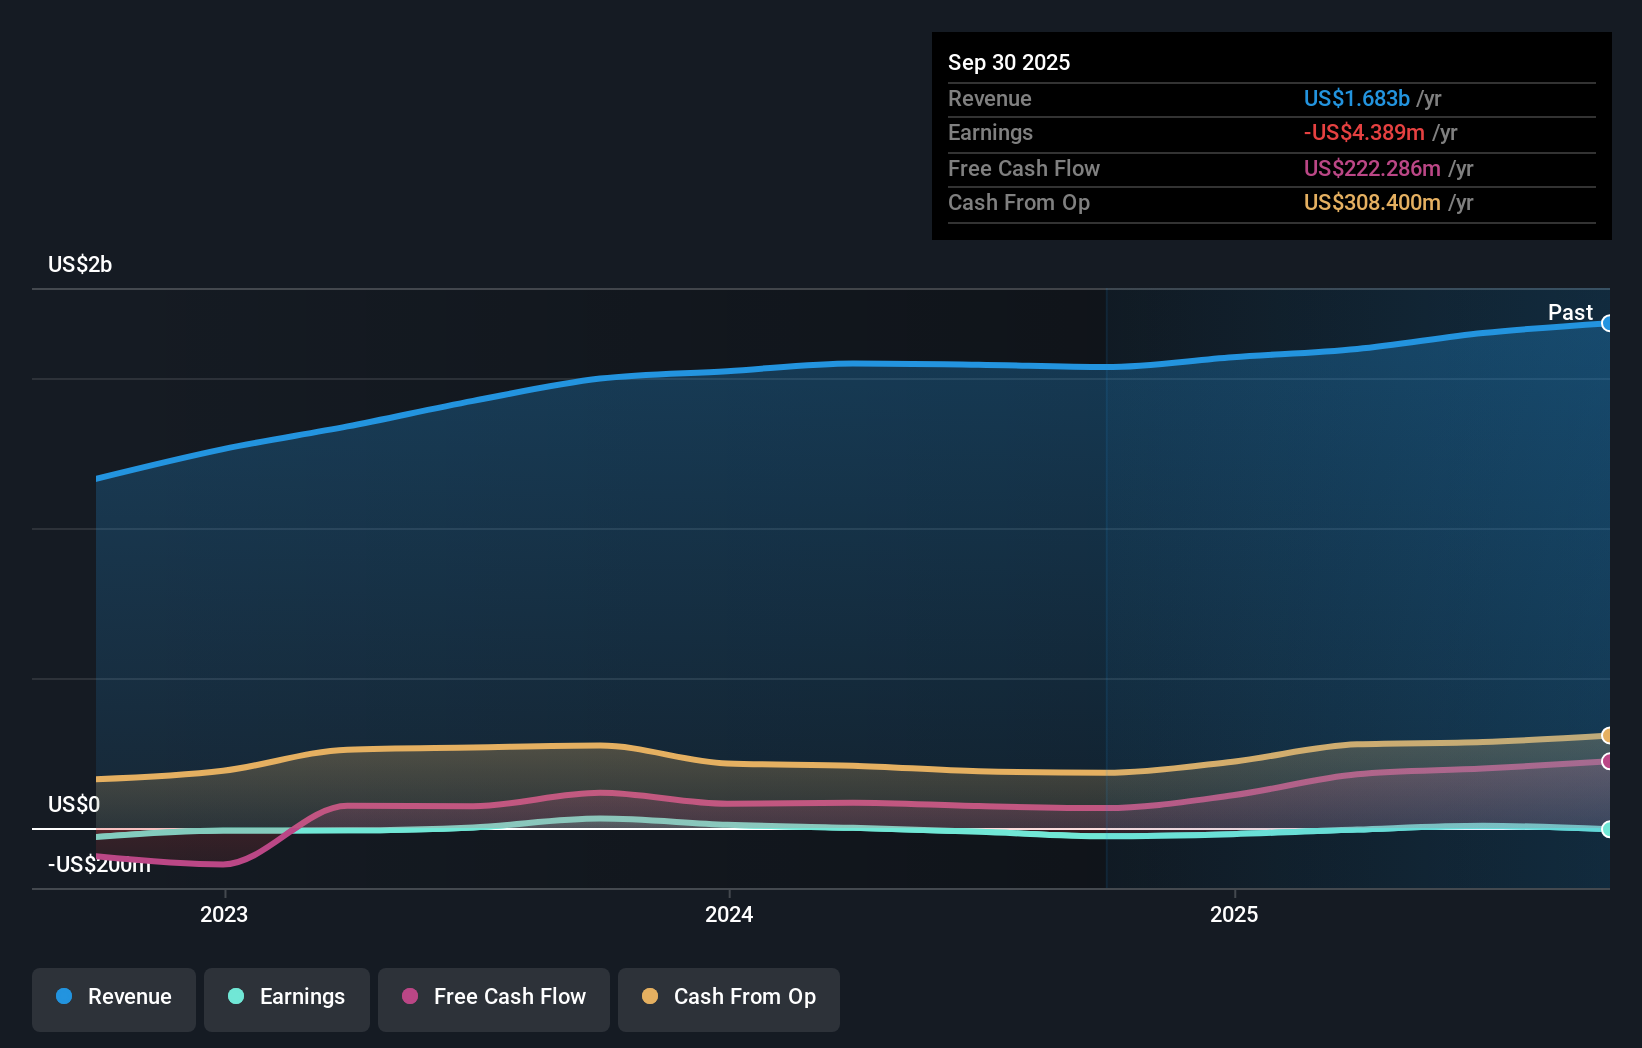Select the Cash From Op endpoint marker
1642x1048 pixels.
click(1608, 735)
